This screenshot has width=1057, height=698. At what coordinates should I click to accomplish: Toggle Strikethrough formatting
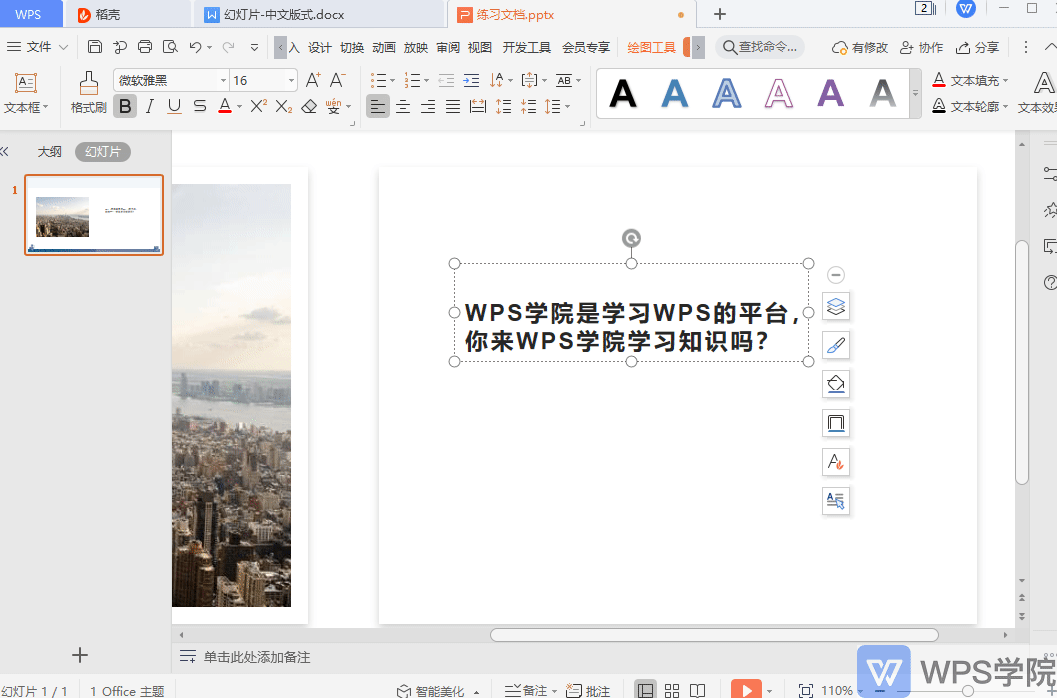pos(200,106)
